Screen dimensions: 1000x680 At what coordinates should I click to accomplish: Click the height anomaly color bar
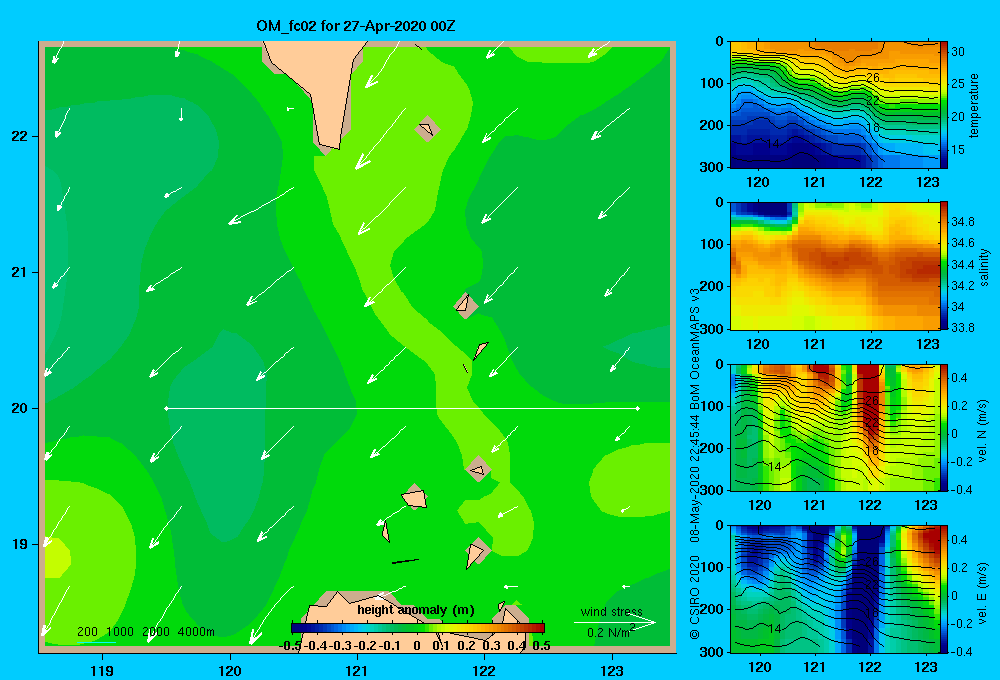(418, 628)
